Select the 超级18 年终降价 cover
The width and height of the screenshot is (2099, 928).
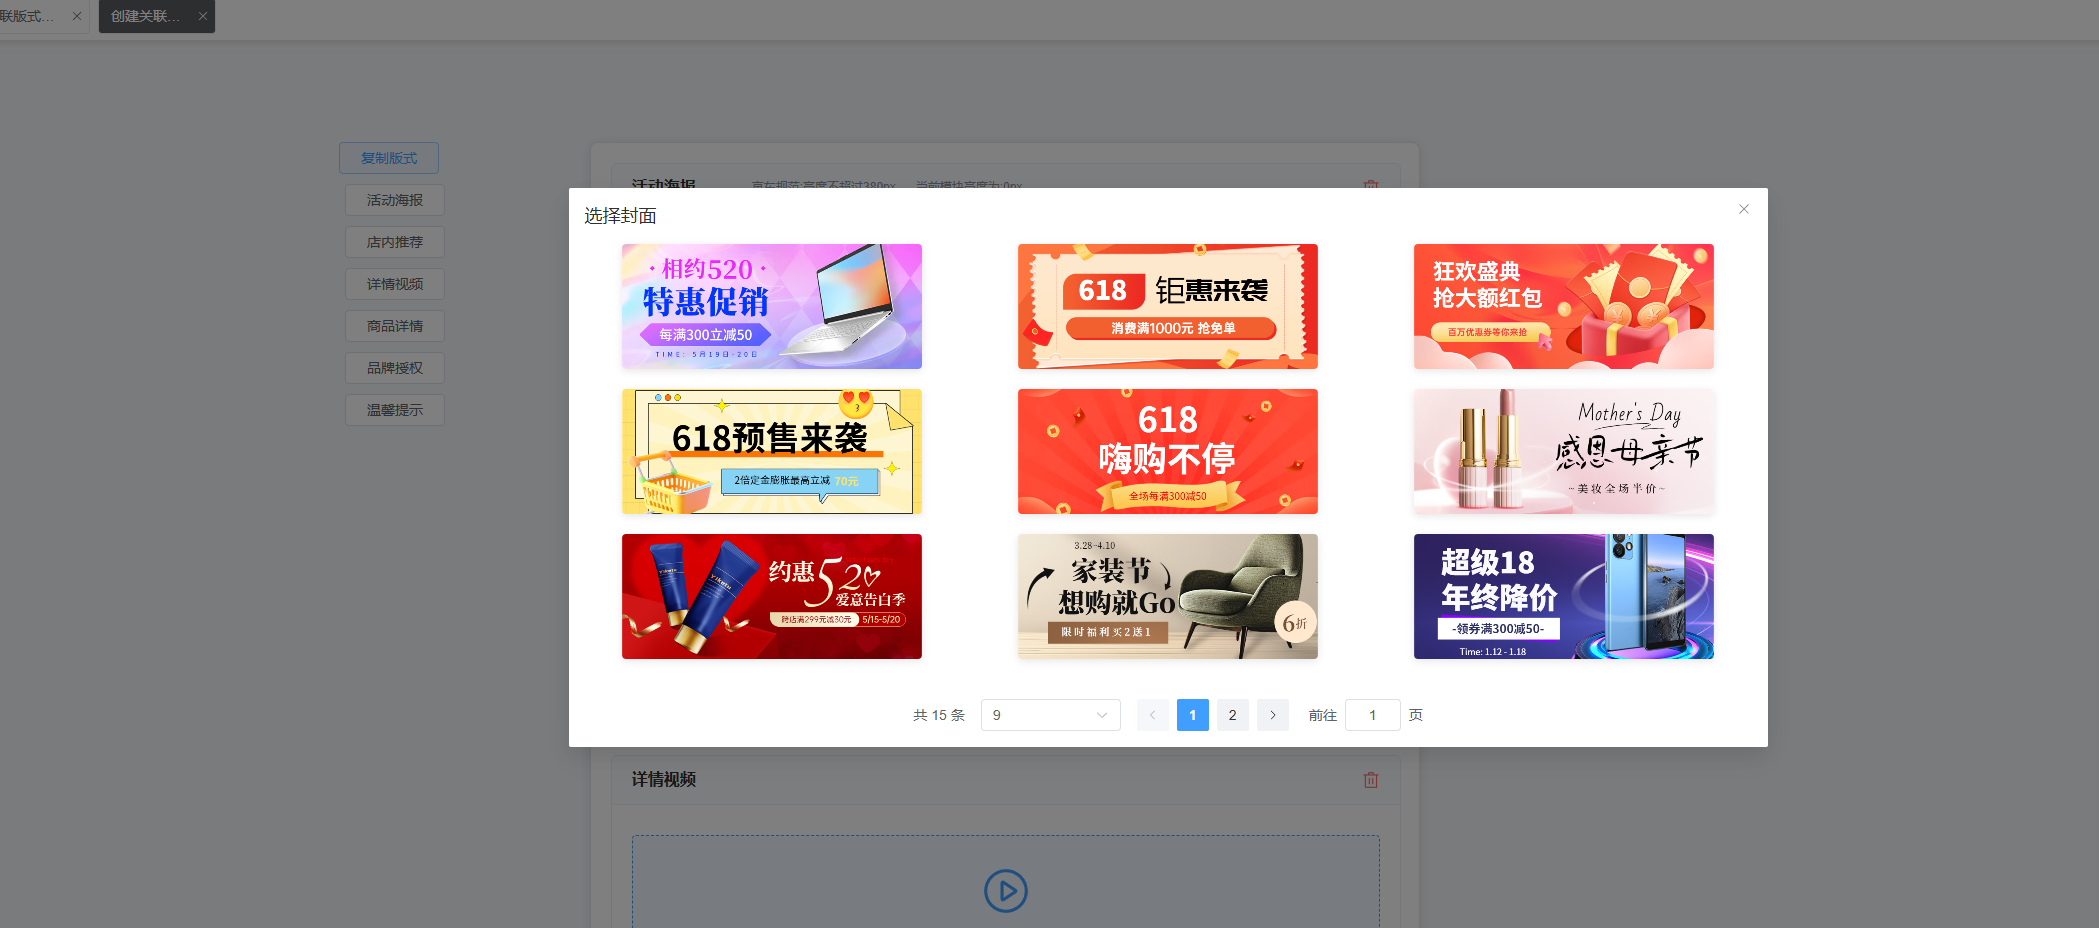pos(1563,596)
